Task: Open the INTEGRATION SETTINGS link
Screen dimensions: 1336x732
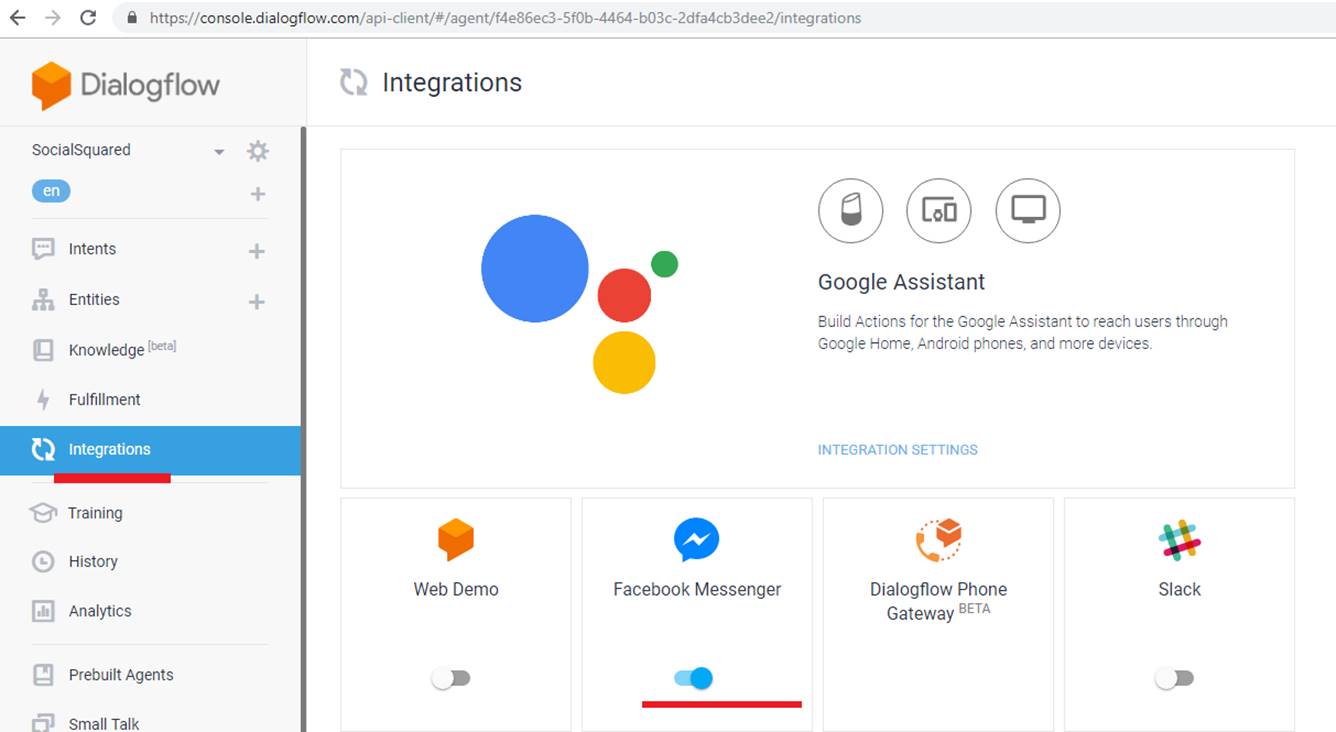Action: (x=897, y=450)
